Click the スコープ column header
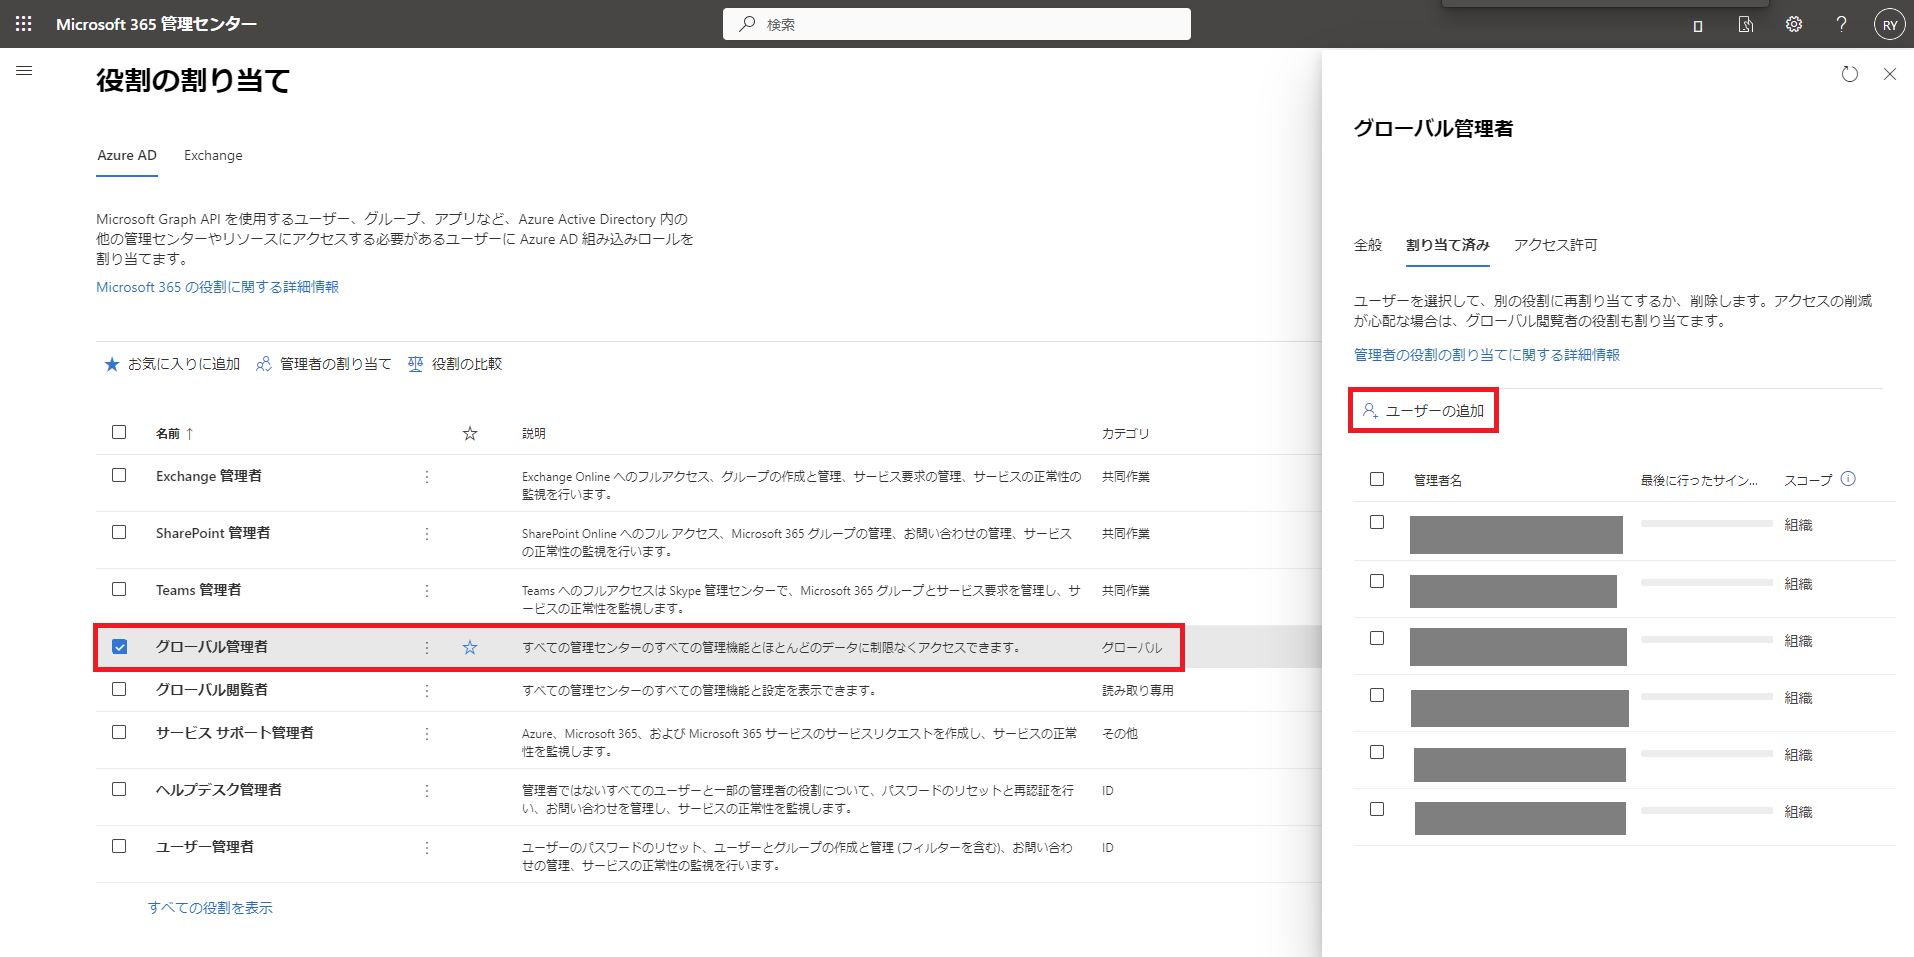The image size is (1914, 957). pos(1809,481)
